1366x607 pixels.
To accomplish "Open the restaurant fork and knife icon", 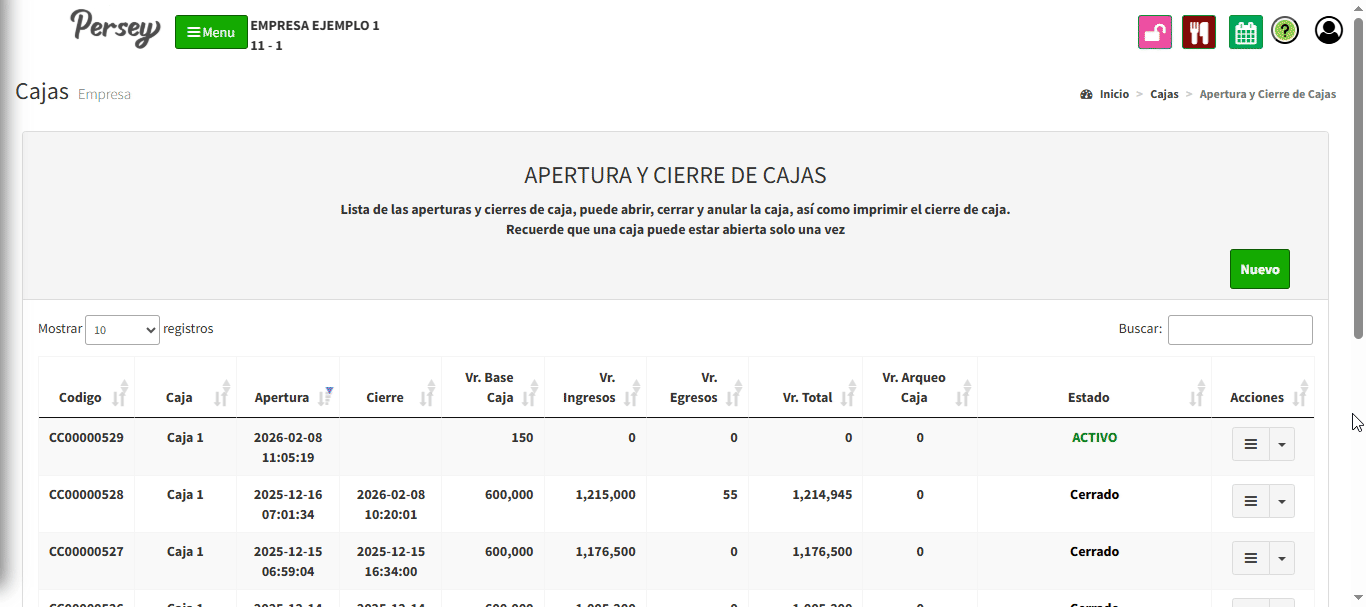I will [x=1198, y=32].
